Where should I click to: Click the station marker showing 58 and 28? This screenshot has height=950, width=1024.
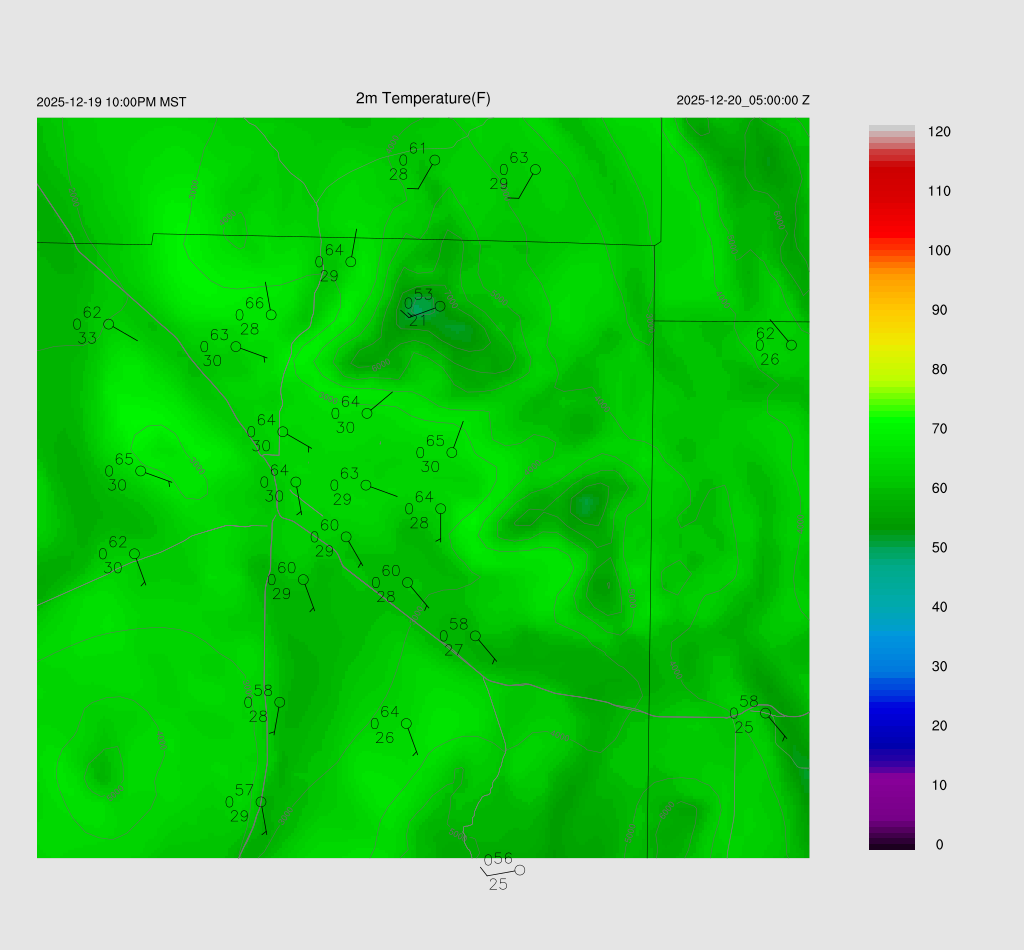(x=279, y=702)
